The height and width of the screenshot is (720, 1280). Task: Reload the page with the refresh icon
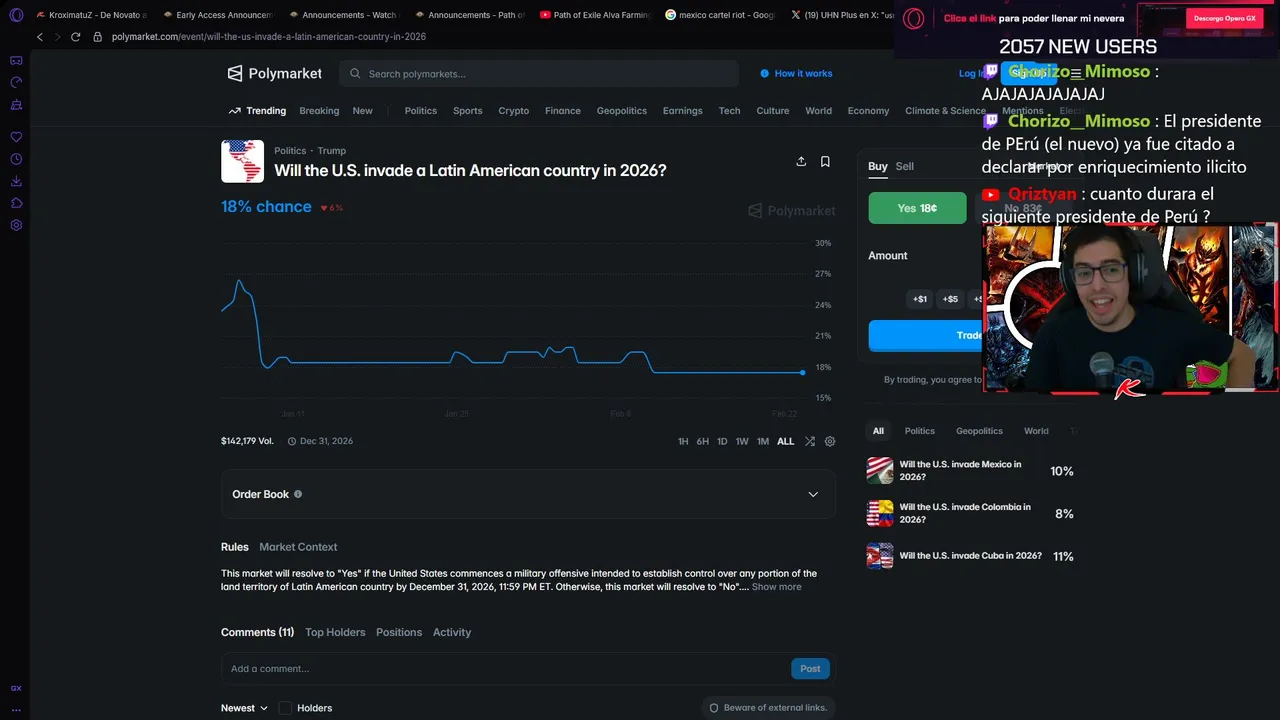(75, 36)
